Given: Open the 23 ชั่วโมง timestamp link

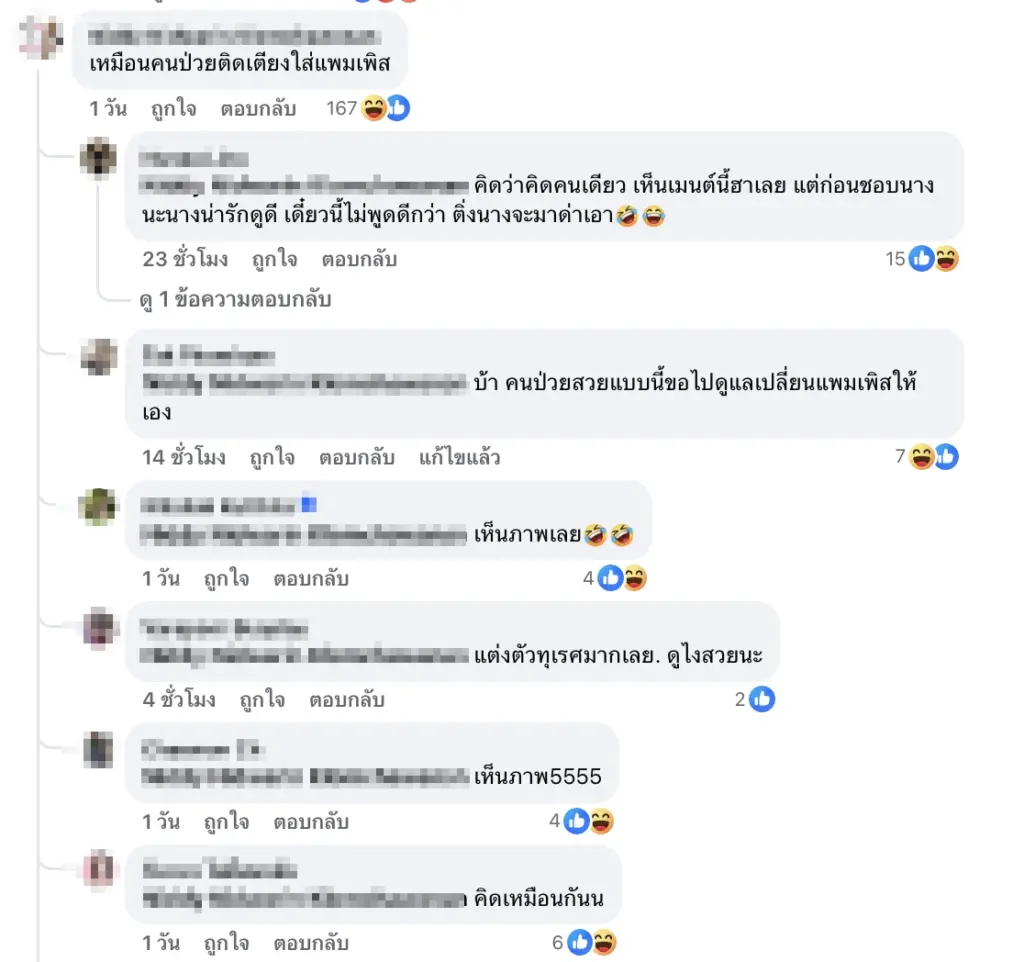Looking at the screenshot, I should point(185,259).
